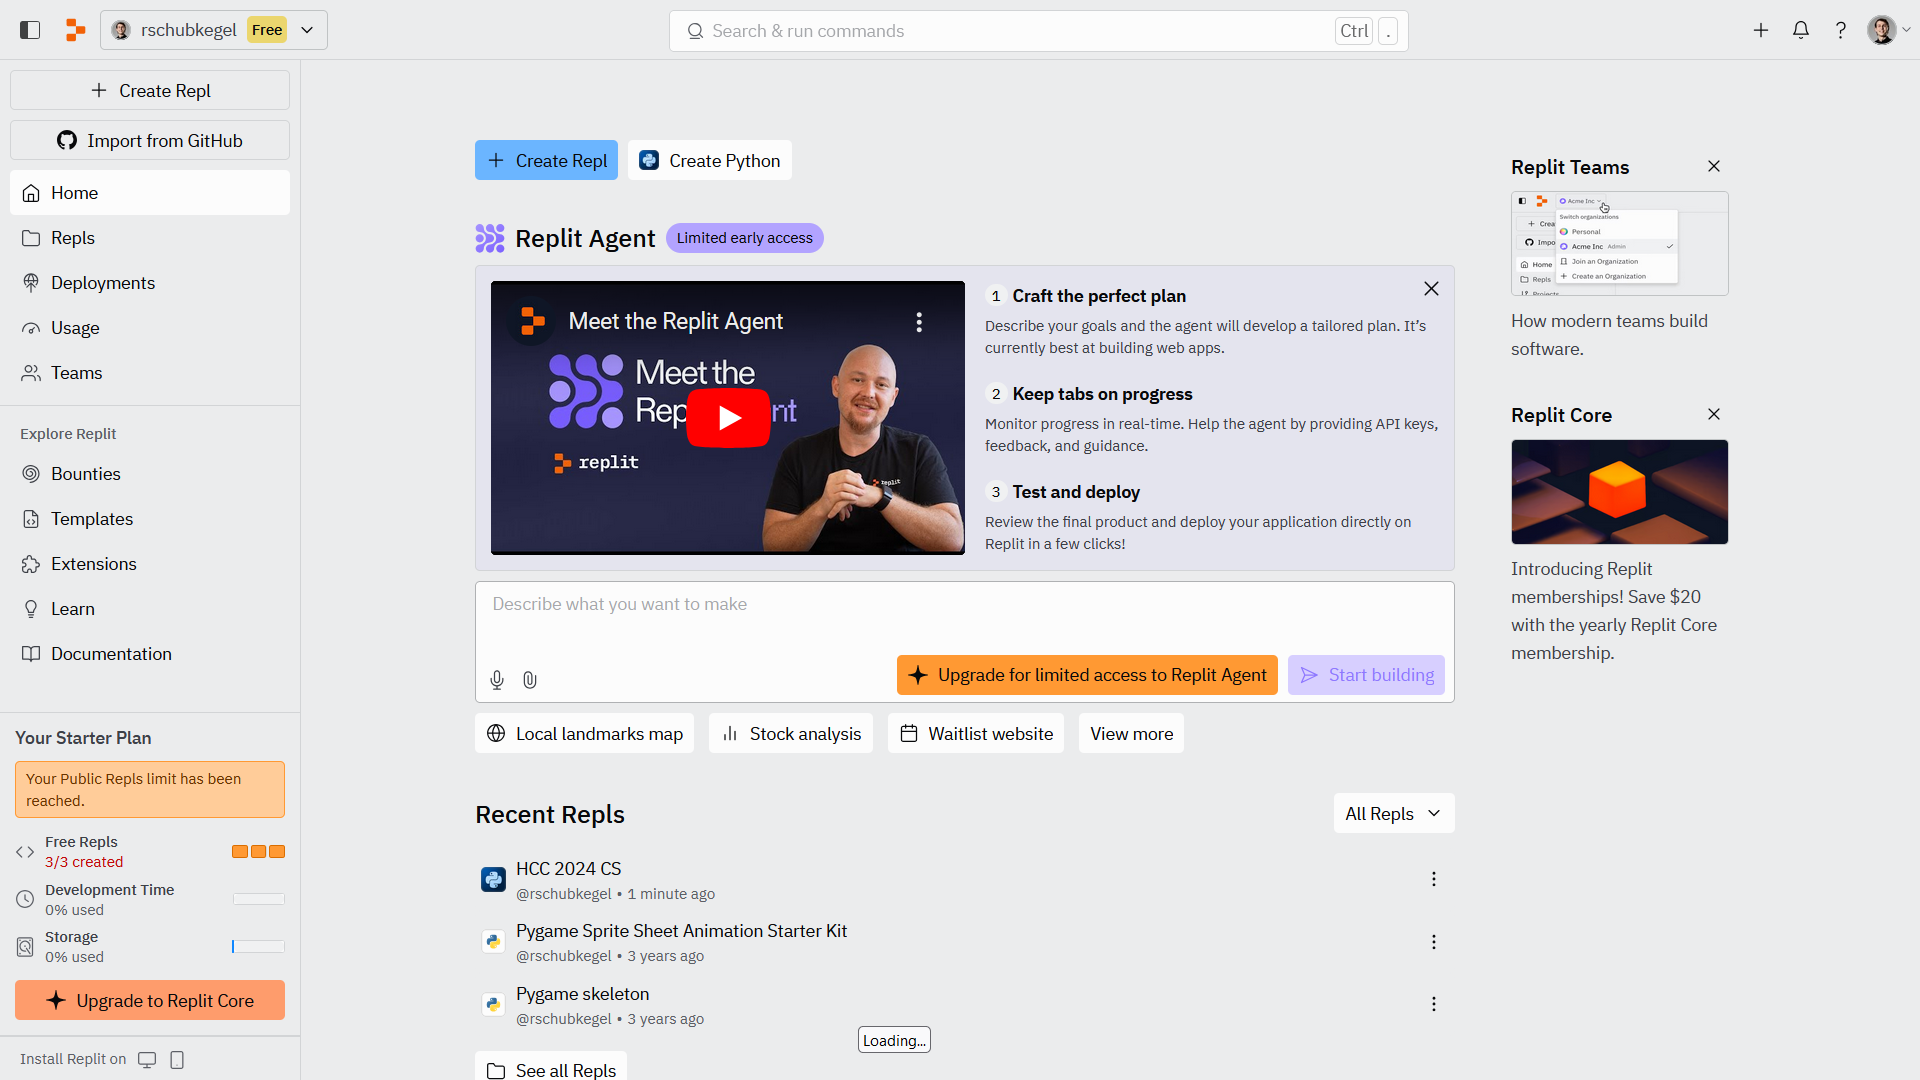Open Pygame skeleton repl

click(582, 994)
